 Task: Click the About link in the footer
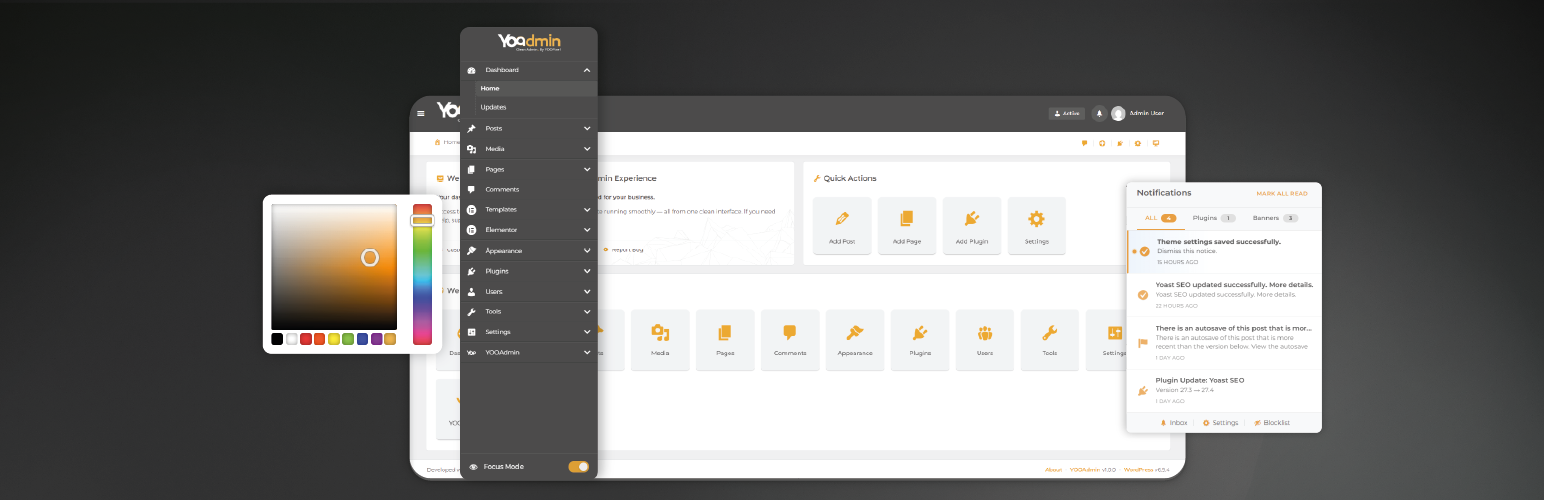[x=1053, y=469]
